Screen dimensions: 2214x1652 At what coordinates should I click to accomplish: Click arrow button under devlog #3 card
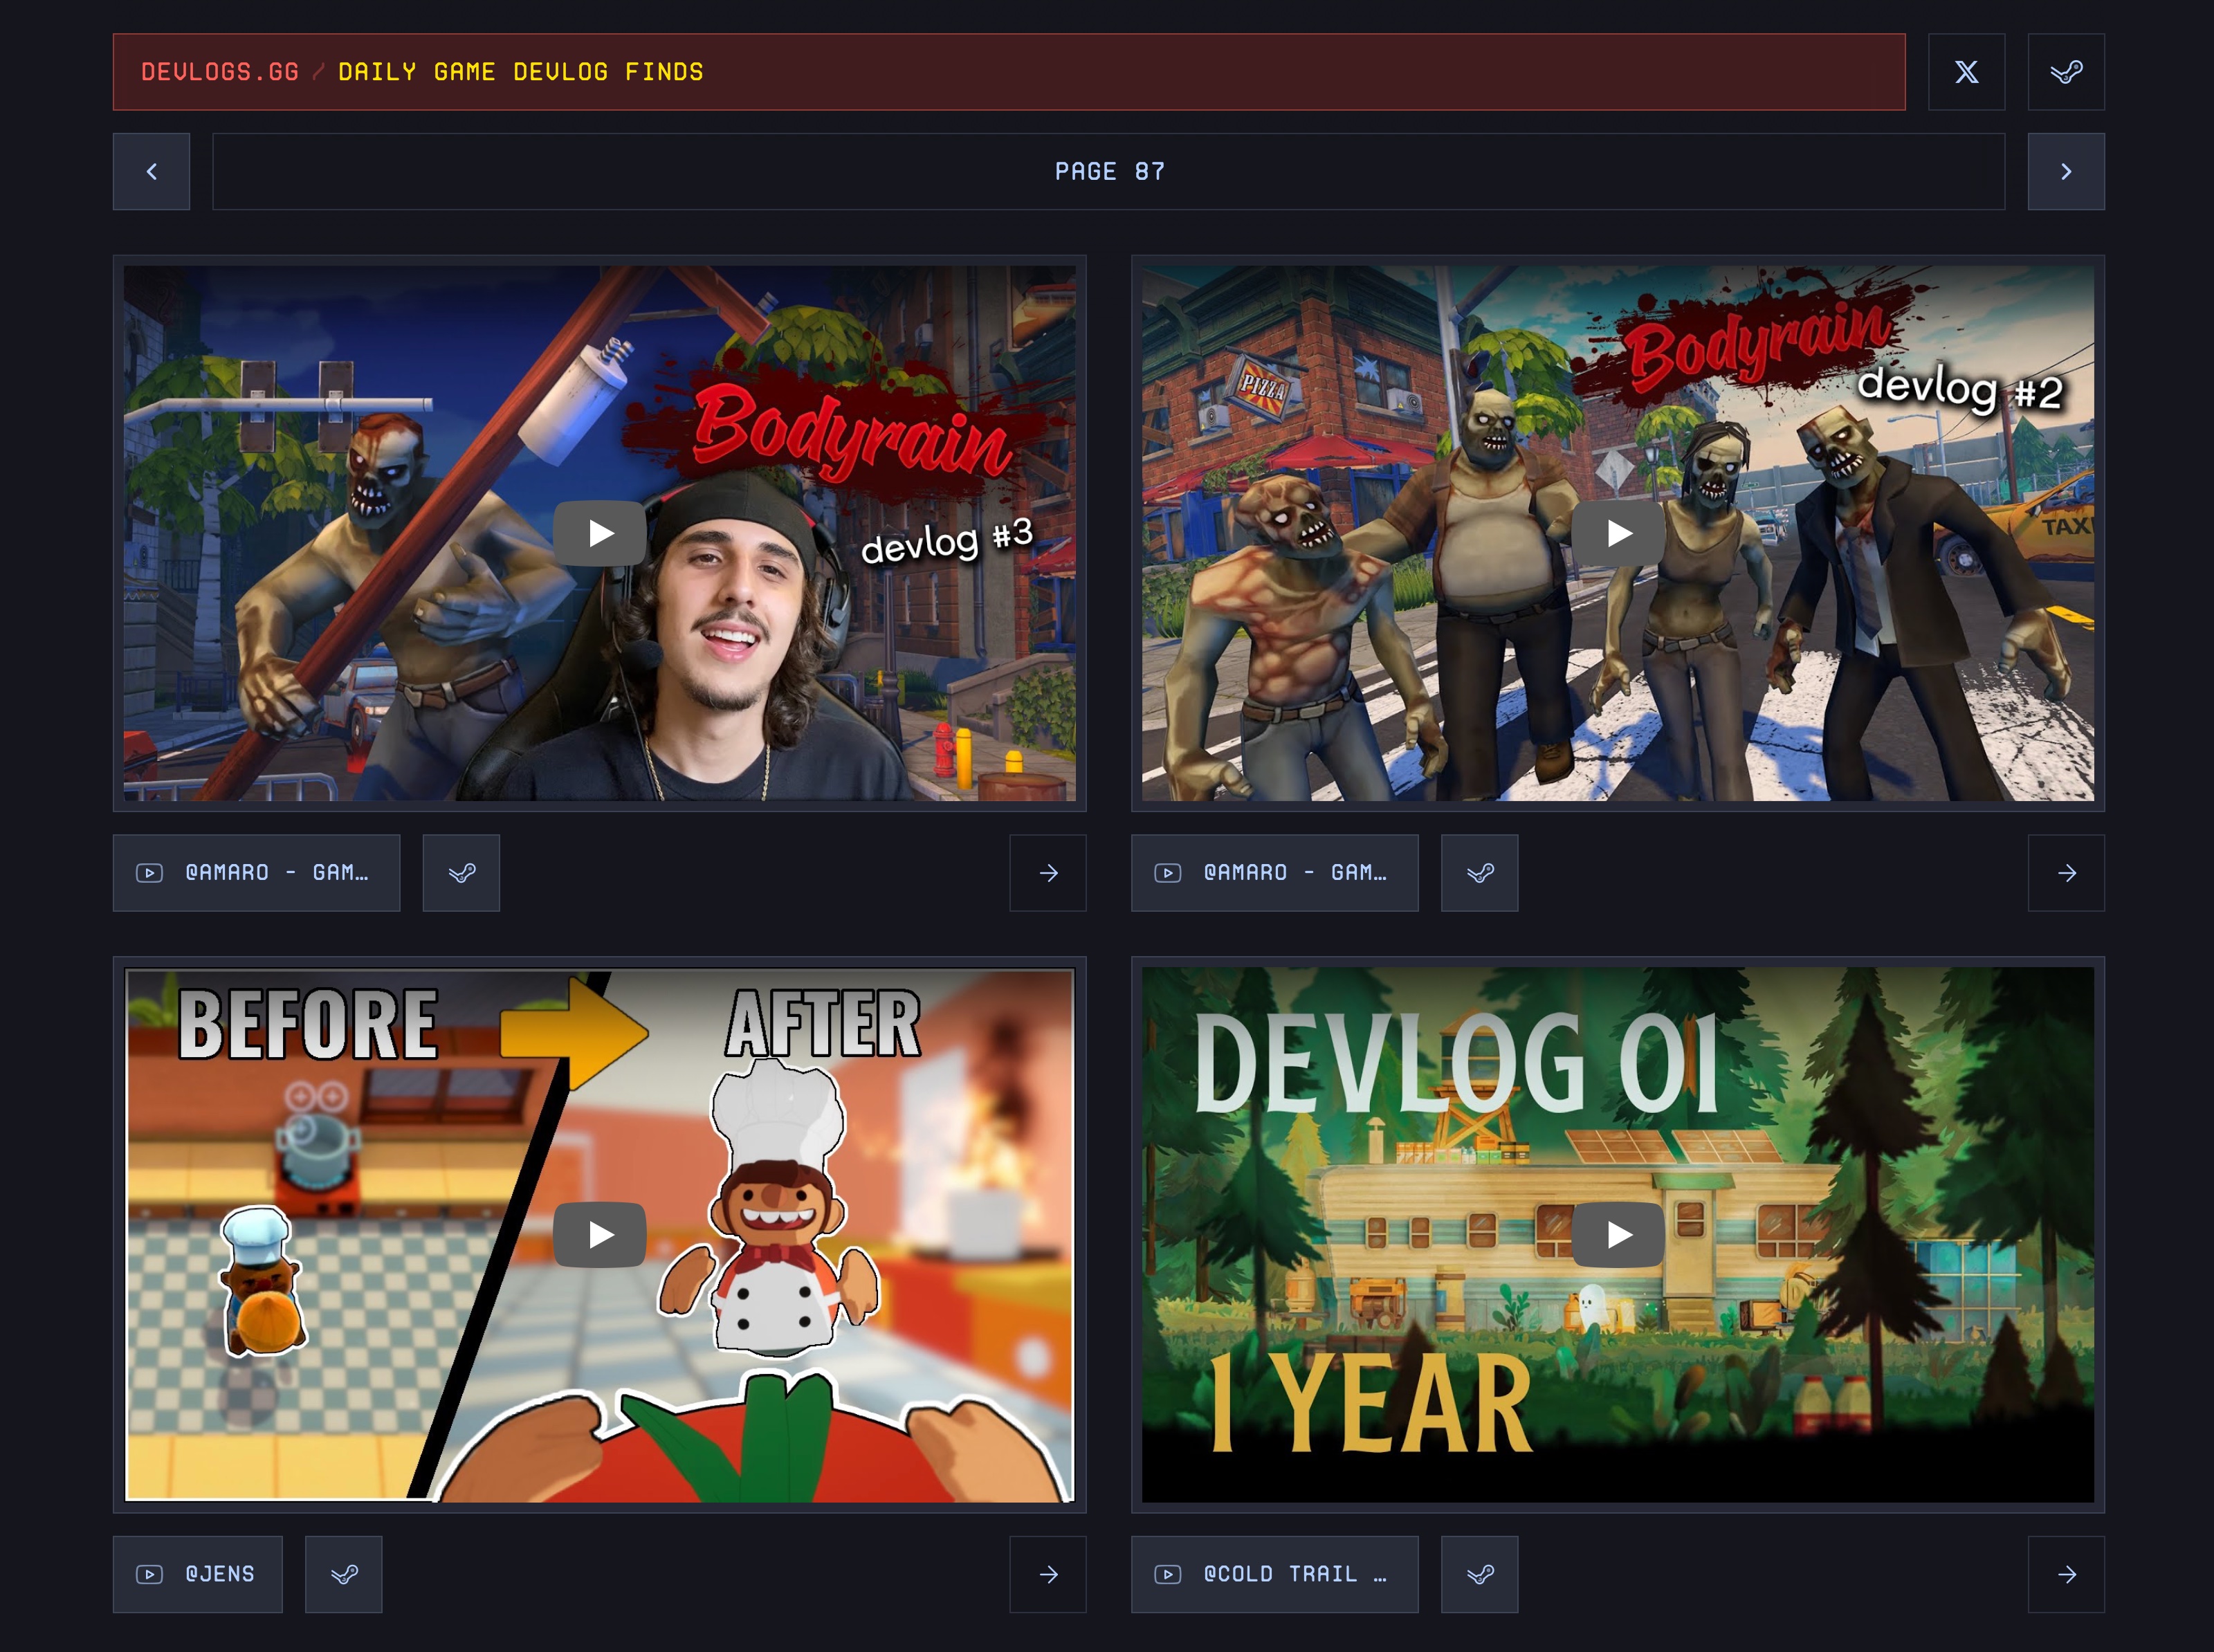tap(1048, 873)
